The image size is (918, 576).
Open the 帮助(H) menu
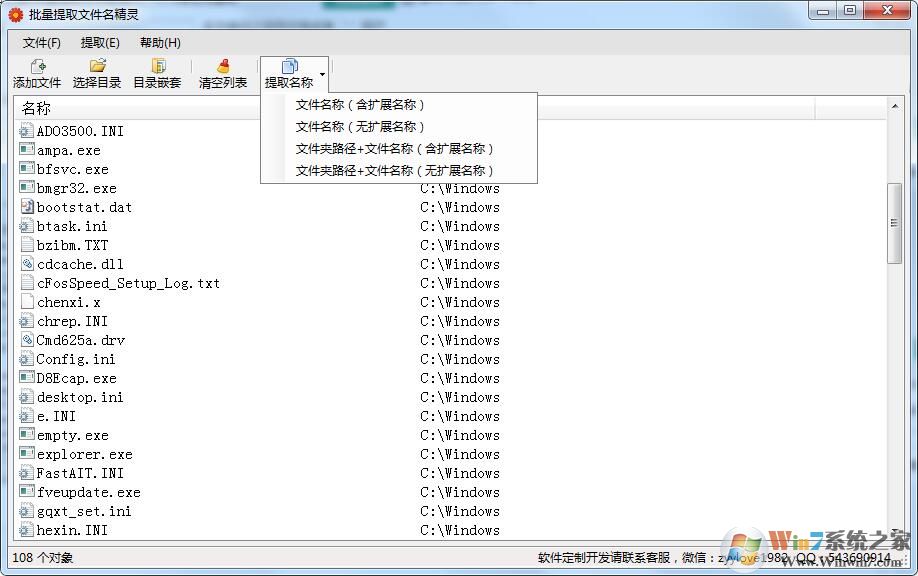click(158, 43)
